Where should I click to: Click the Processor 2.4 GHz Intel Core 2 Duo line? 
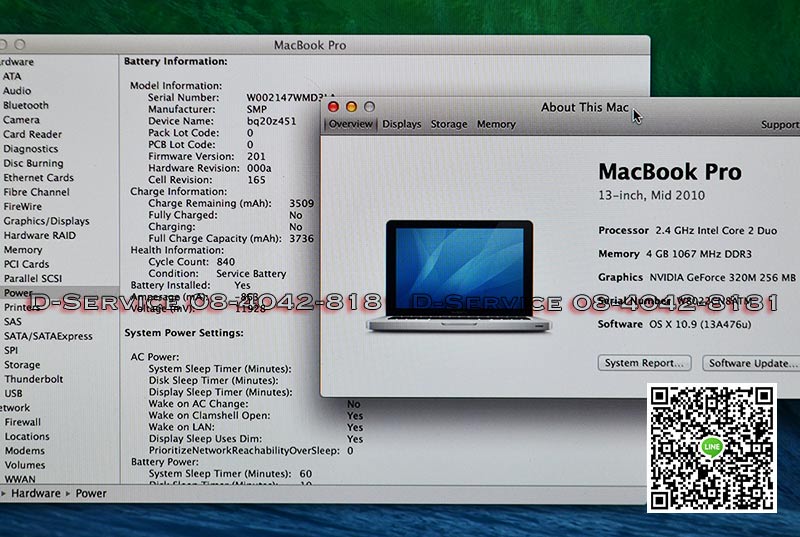point(687,231)
